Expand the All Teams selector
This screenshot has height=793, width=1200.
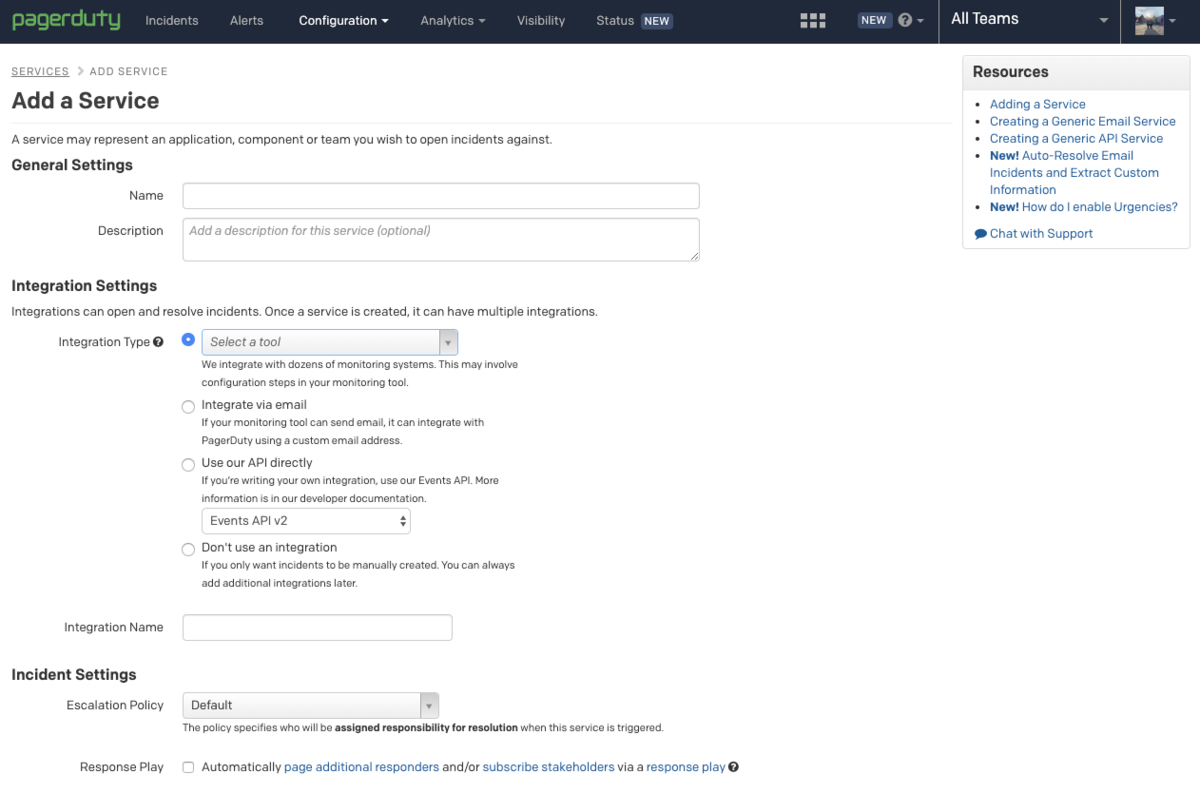pos(1030,20)
